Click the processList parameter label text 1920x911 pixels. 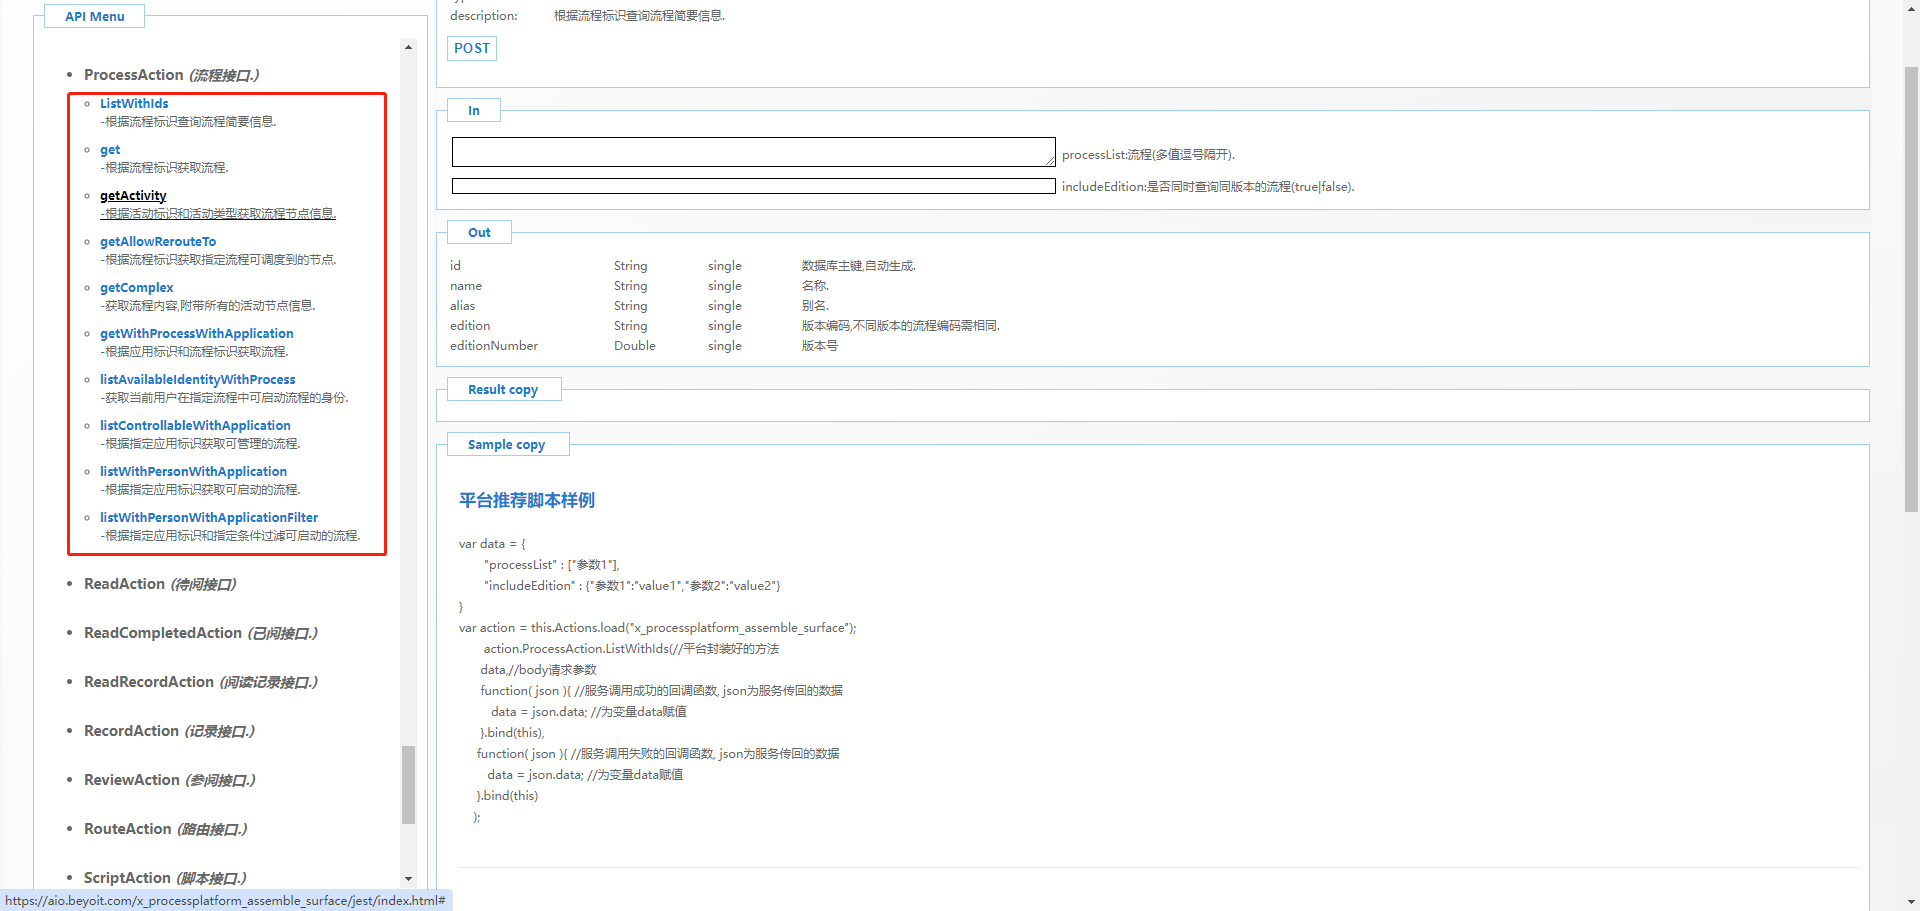pos(1149,155)
